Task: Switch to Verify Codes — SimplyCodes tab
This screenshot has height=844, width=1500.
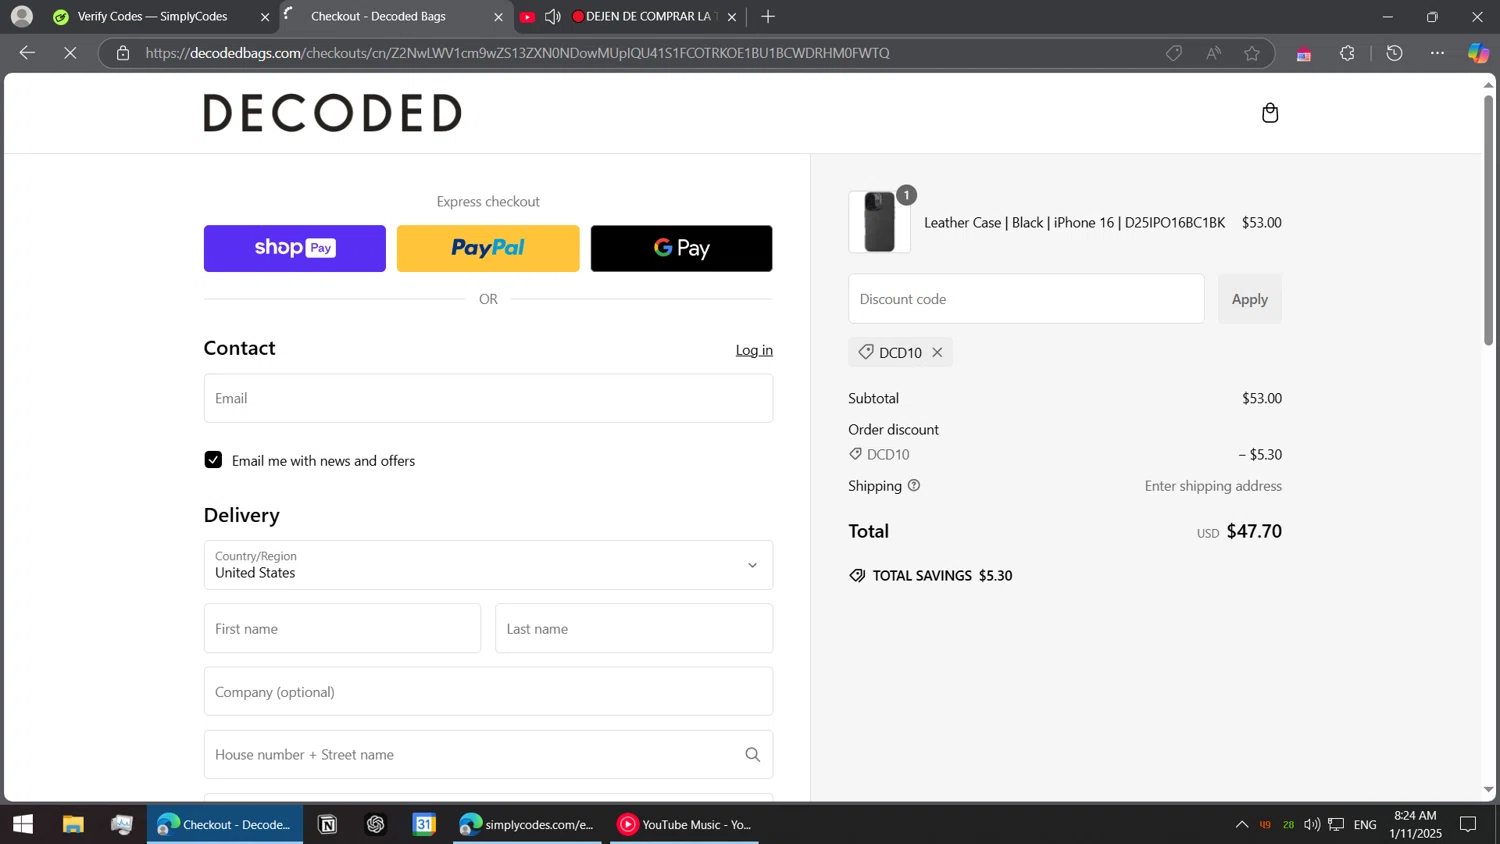Action: point(153,17)
